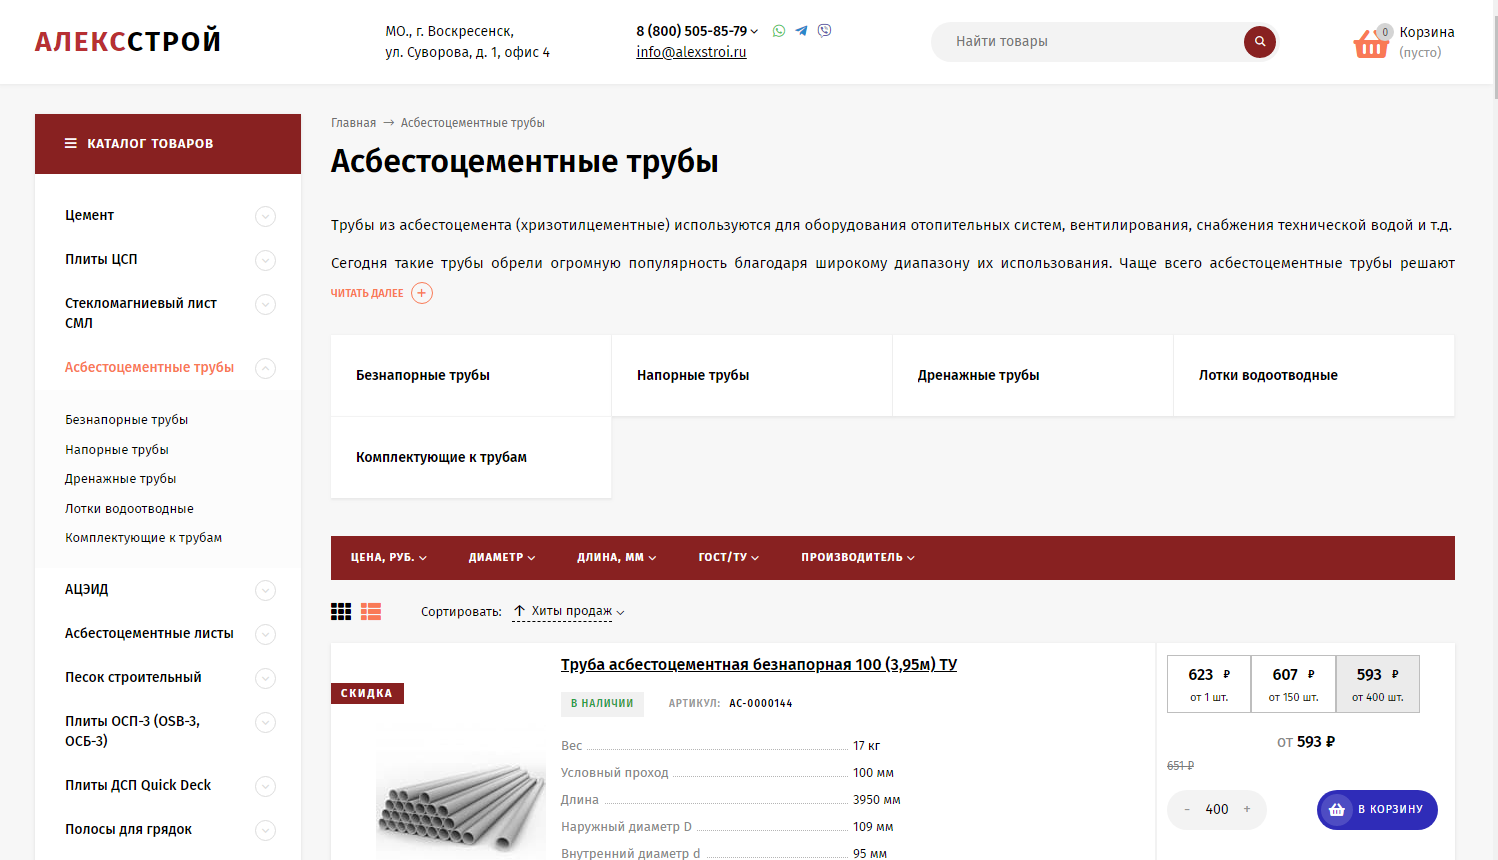The height and width of the screenshot is (860, 1498).
Task: Open ПРОИЗВОДИТЕЛЬ filter dropdown
Action: point(858,558)
